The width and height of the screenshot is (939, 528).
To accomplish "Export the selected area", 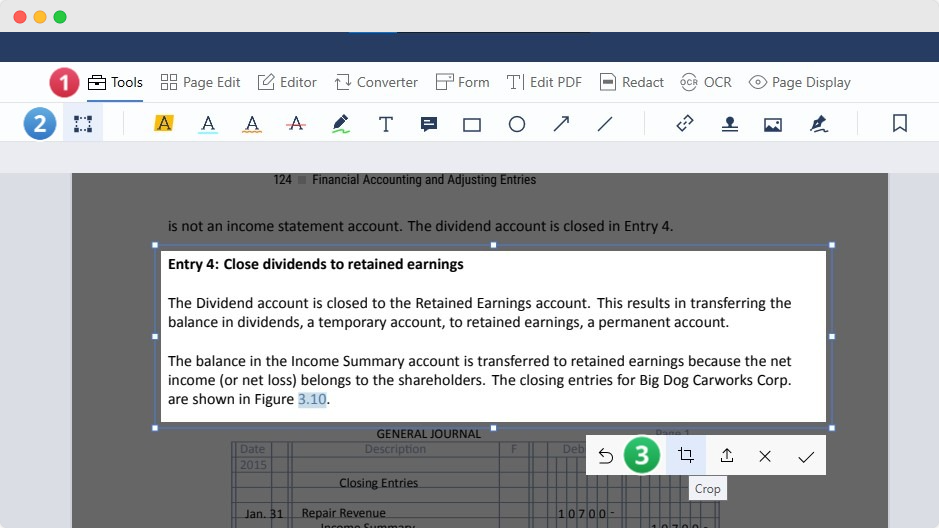I will tap(726, 456).
